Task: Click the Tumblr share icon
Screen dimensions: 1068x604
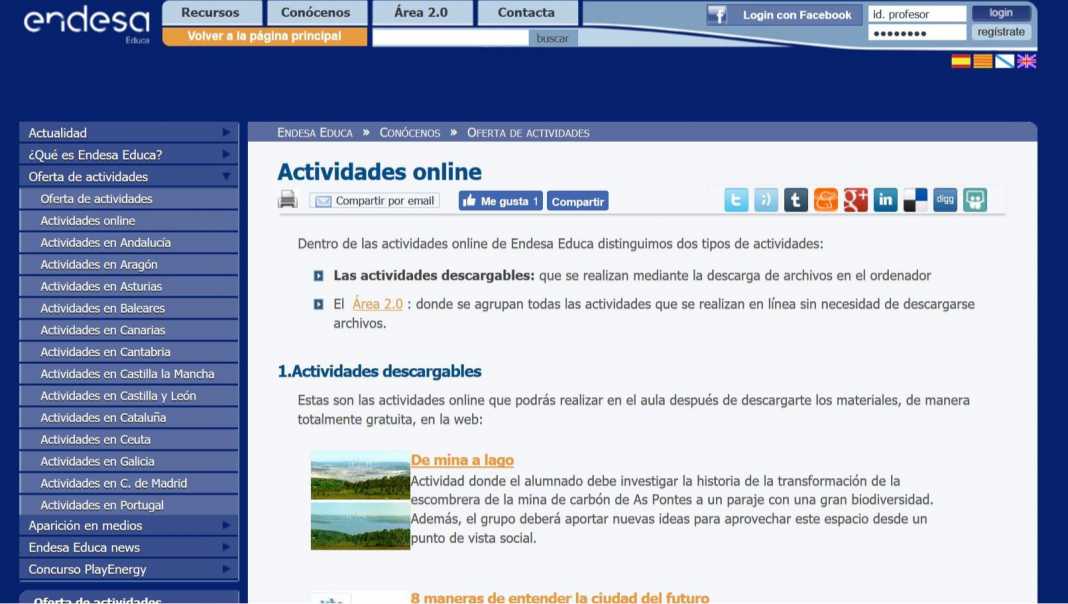Action: [796, 200]
